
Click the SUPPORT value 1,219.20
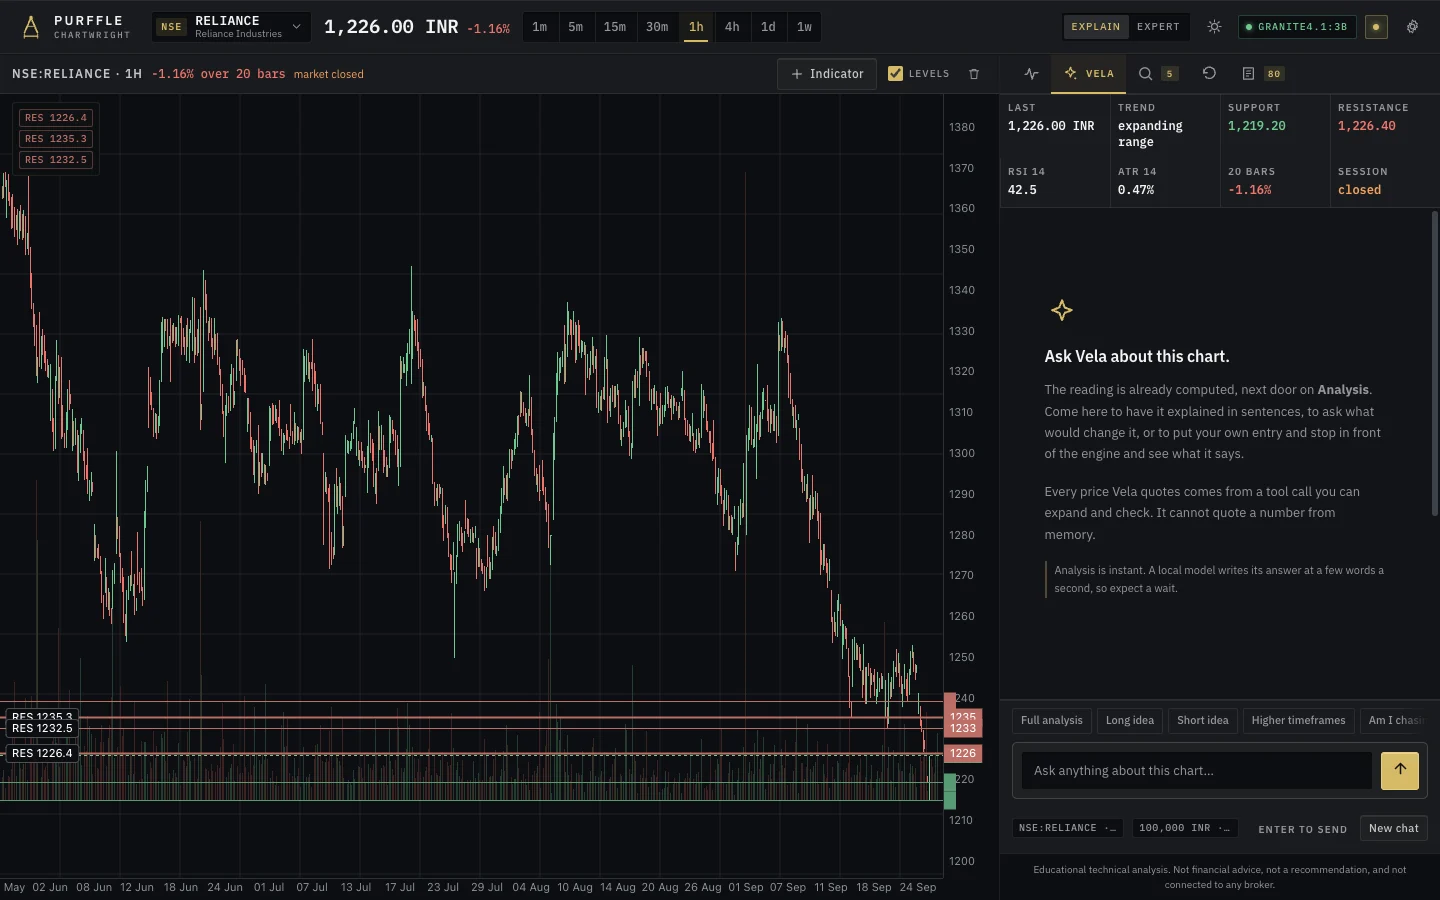1257,126
